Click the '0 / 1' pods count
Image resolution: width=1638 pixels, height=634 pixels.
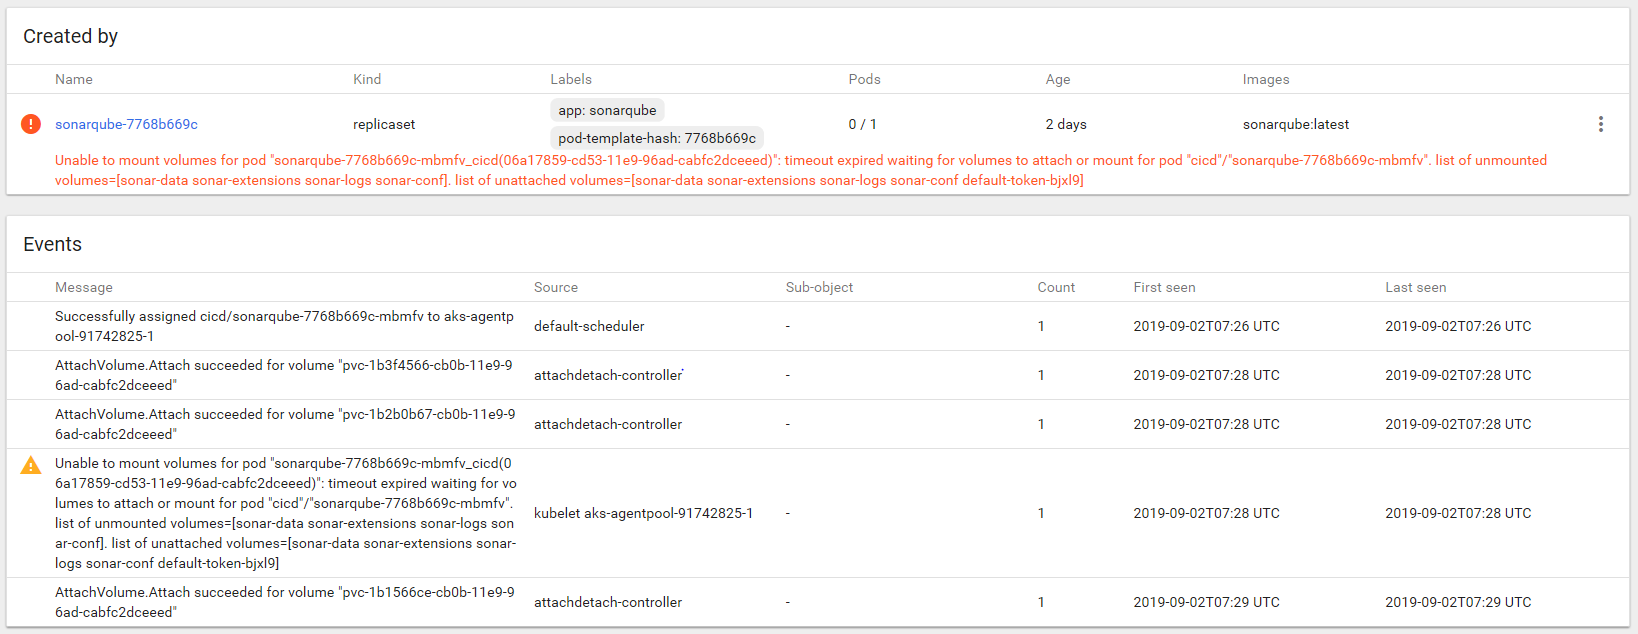click(862, 124)
